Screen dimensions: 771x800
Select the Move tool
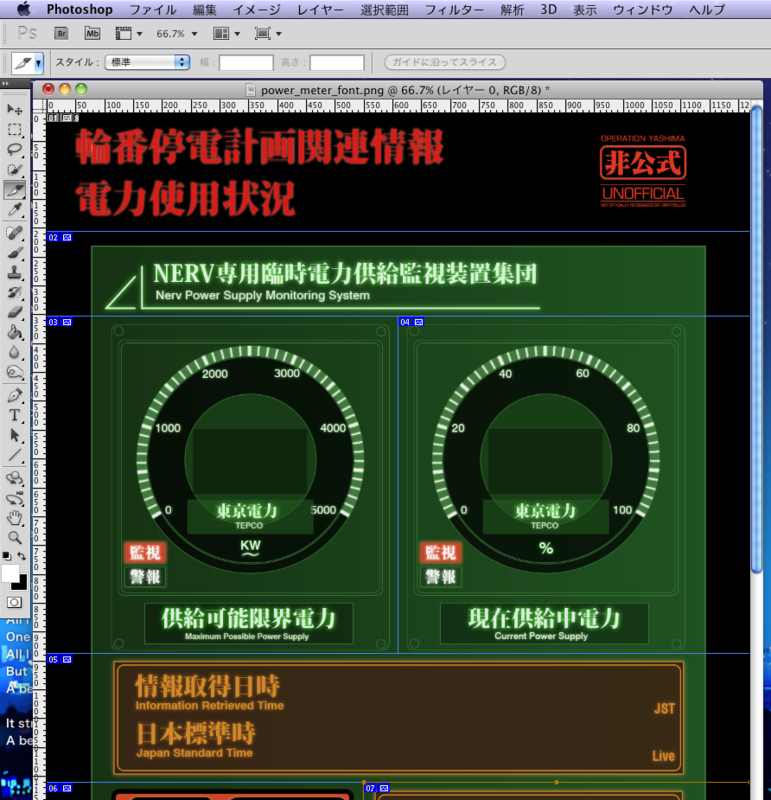[x=14, y=109]
